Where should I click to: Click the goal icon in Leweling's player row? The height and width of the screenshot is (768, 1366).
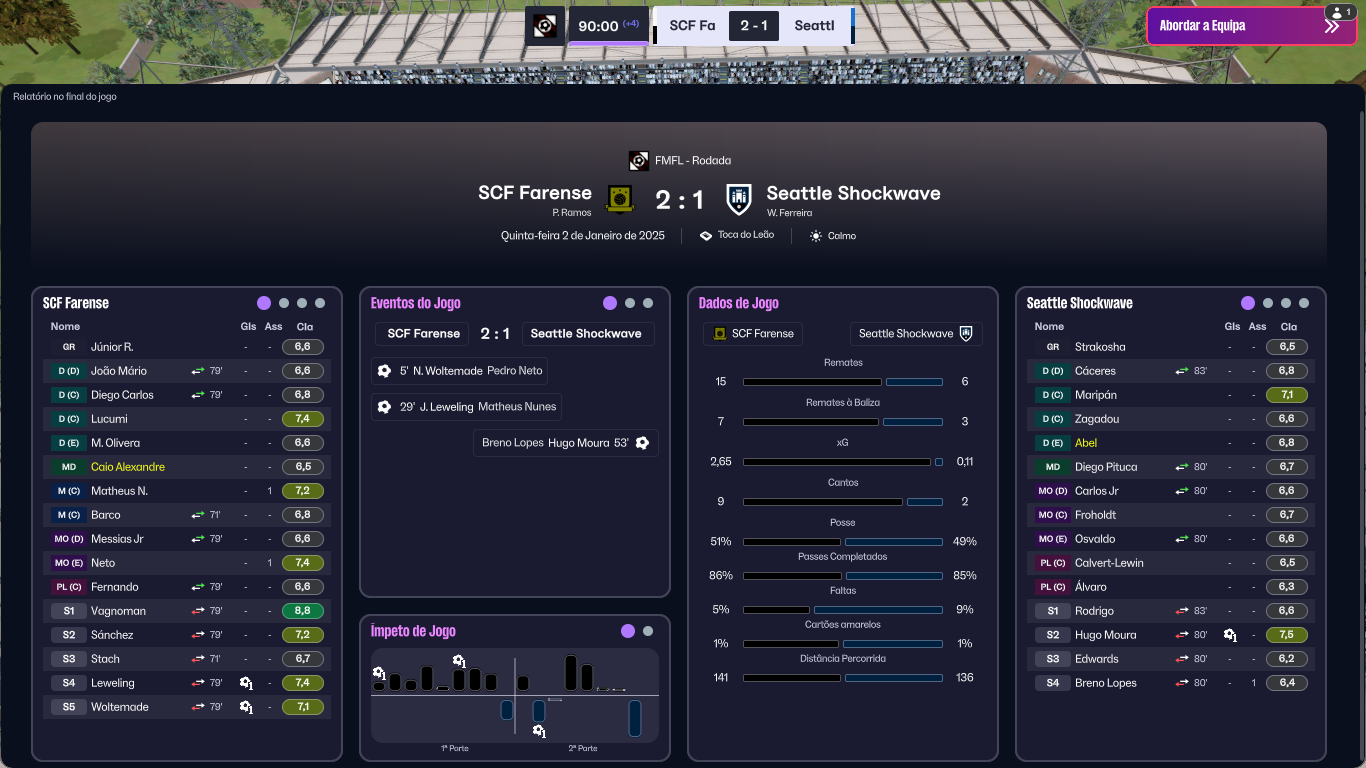tap(246, 683)
